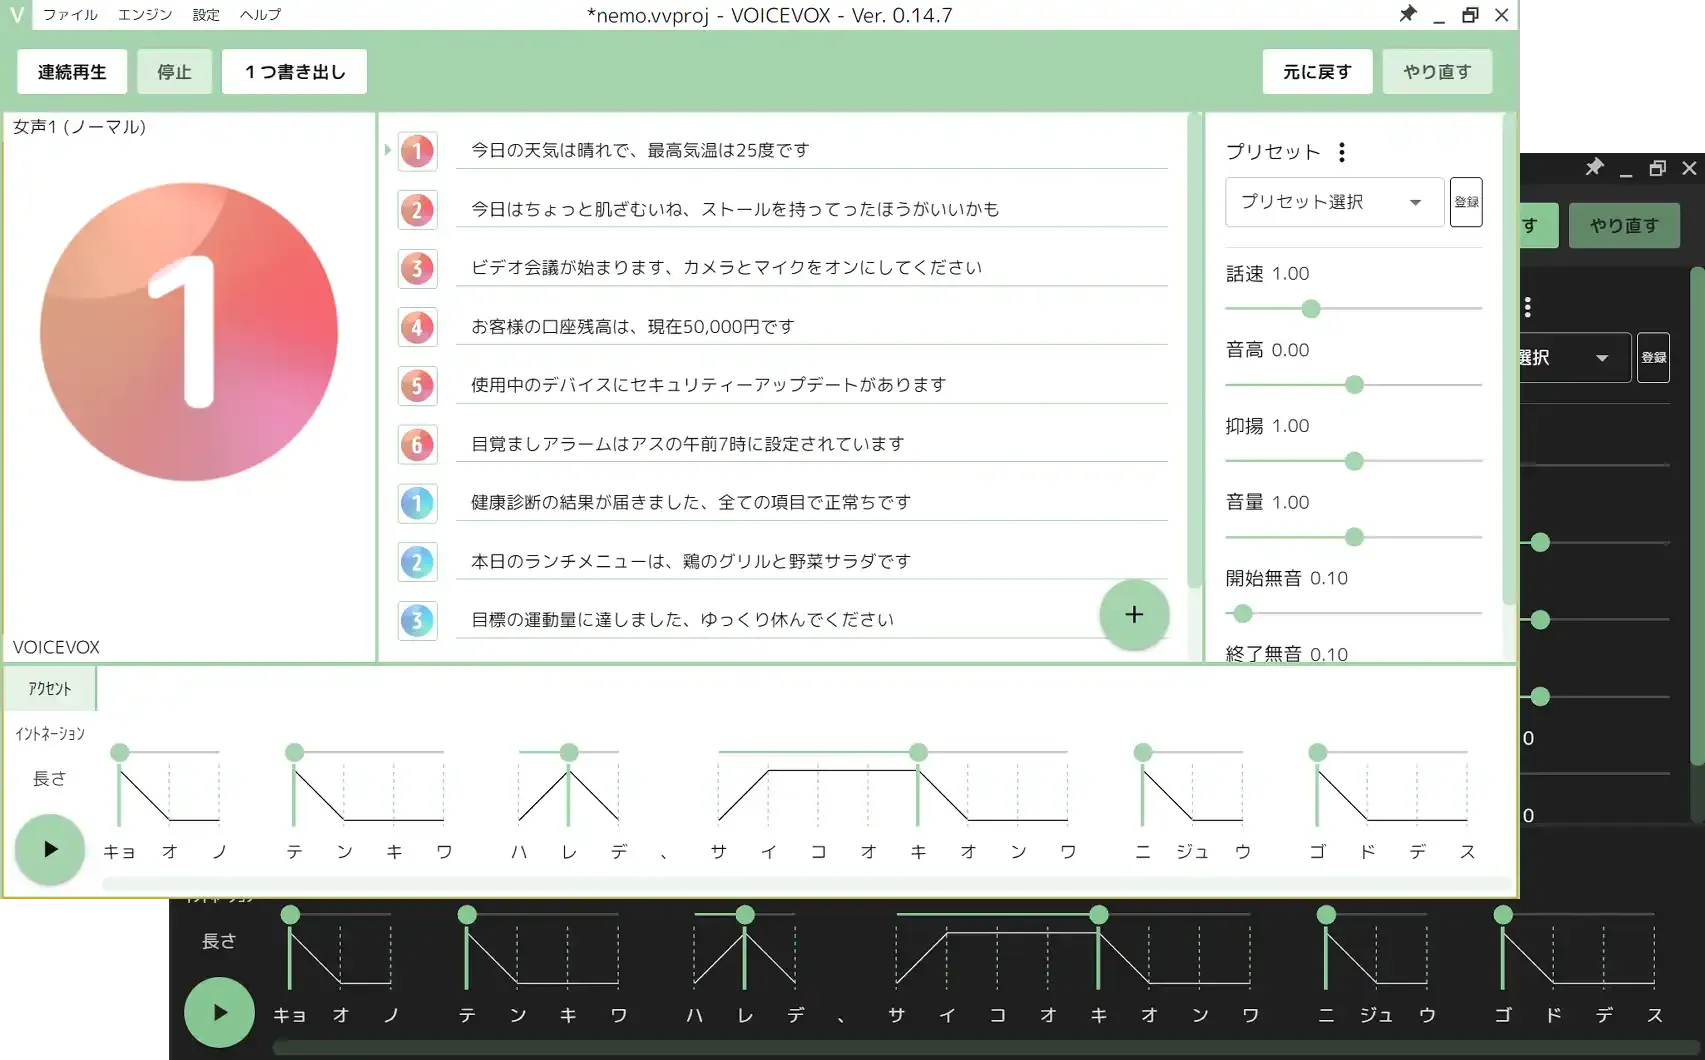This screenshot has width=1705, height=1060.
Task: Click the 連続再生 button
Action: [72, 72]
